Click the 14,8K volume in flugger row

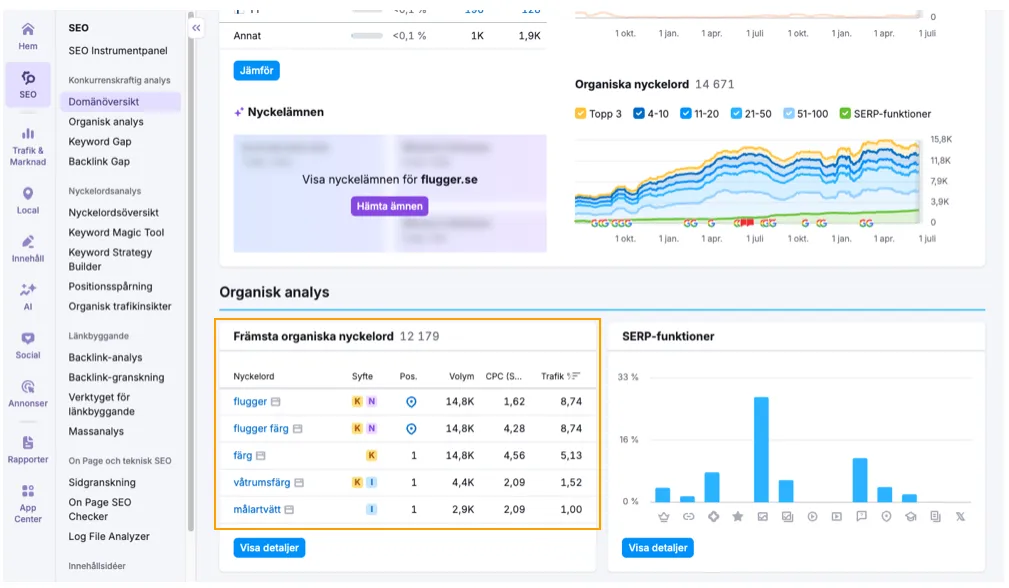pos(460,401)
